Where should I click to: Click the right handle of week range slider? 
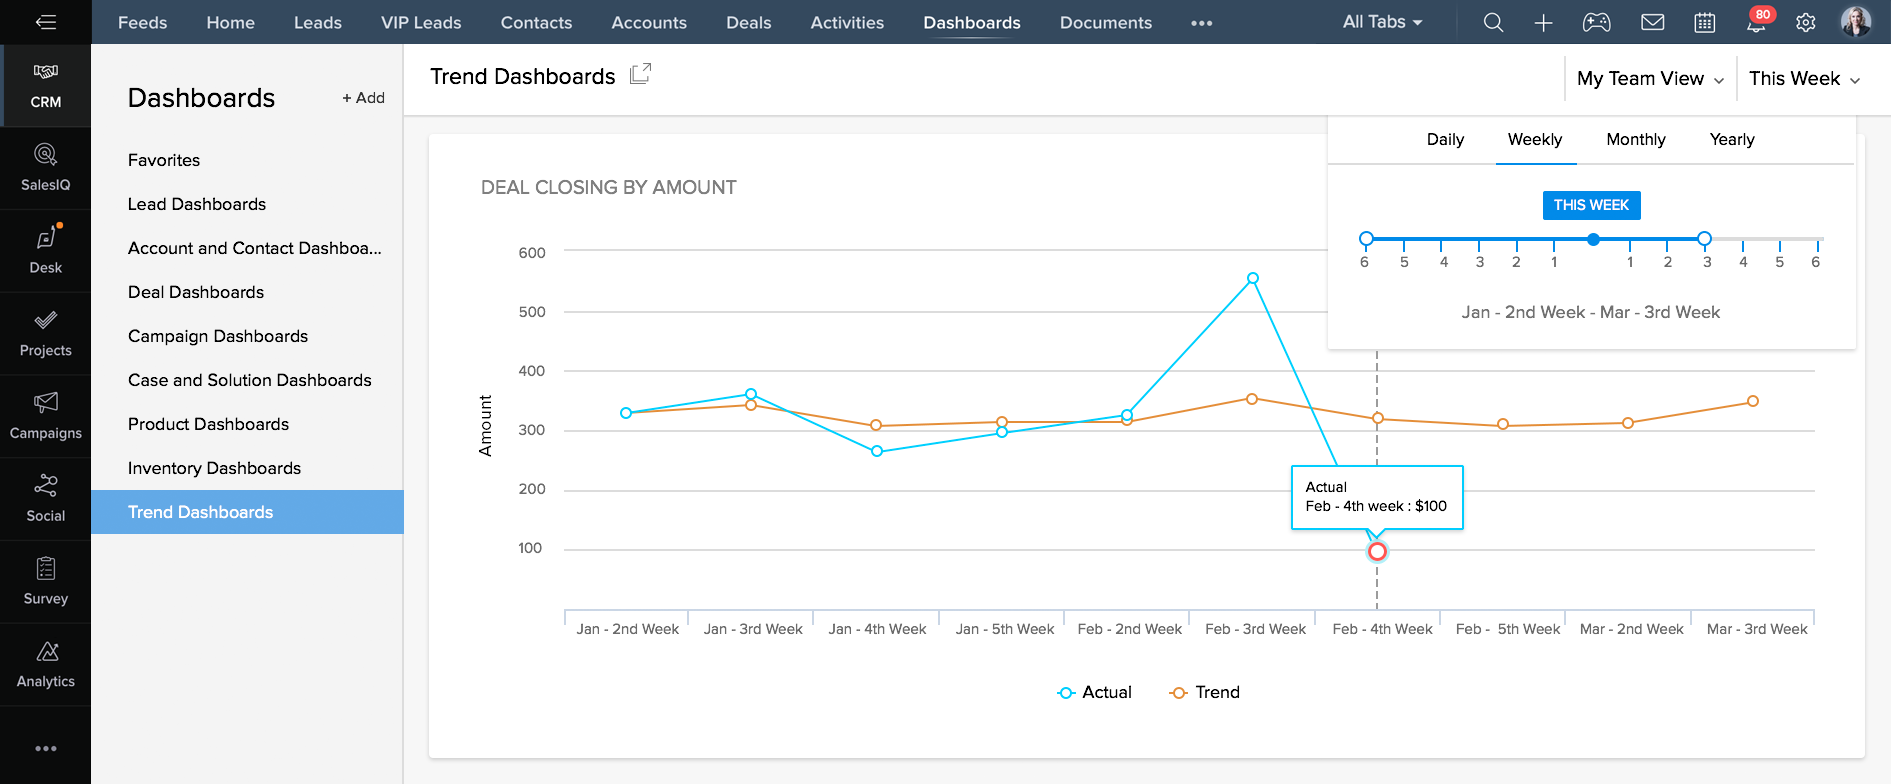[1704, 239]
